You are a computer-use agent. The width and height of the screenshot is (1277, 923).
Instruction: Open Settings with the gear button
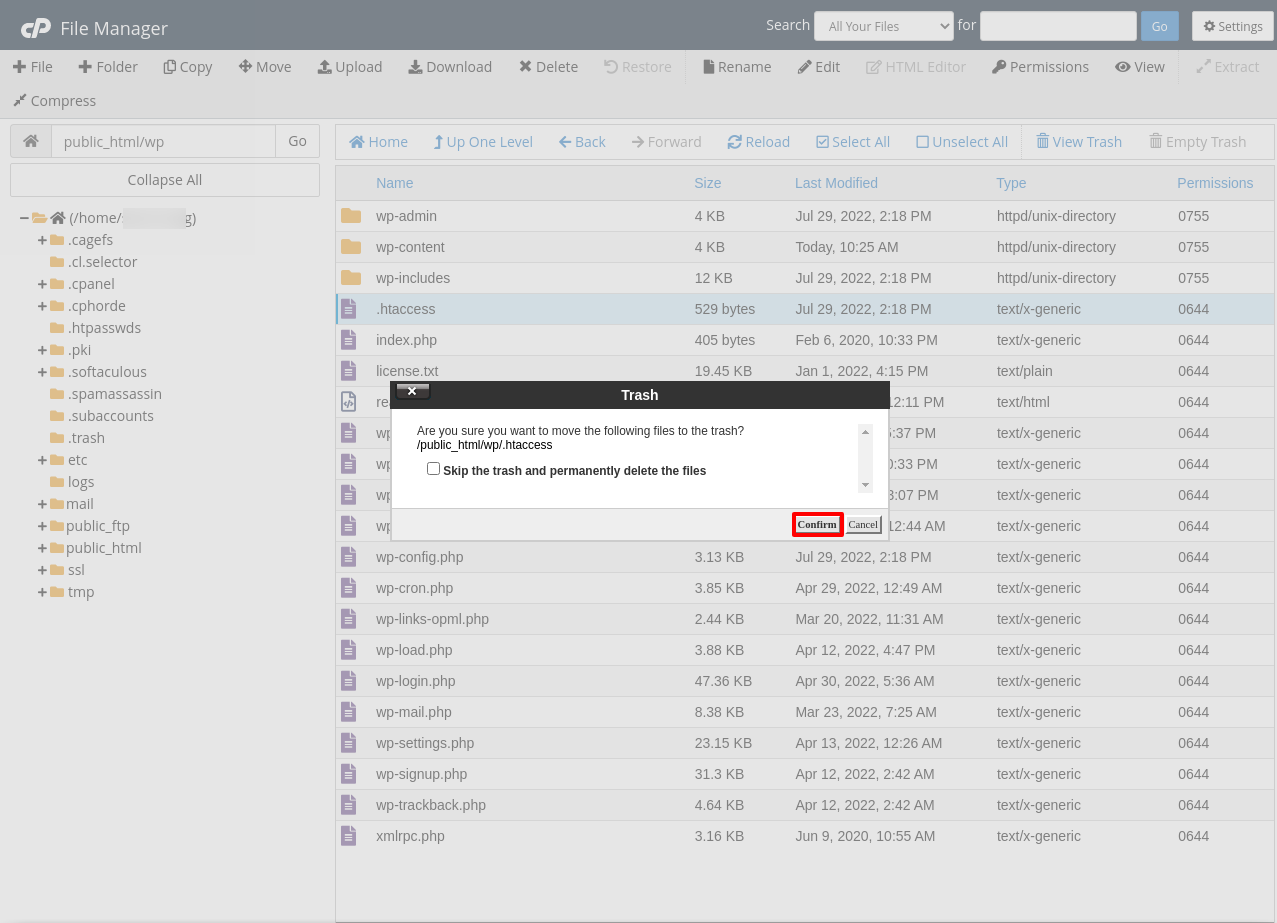pyautogui.click(x=1233, y=26)
